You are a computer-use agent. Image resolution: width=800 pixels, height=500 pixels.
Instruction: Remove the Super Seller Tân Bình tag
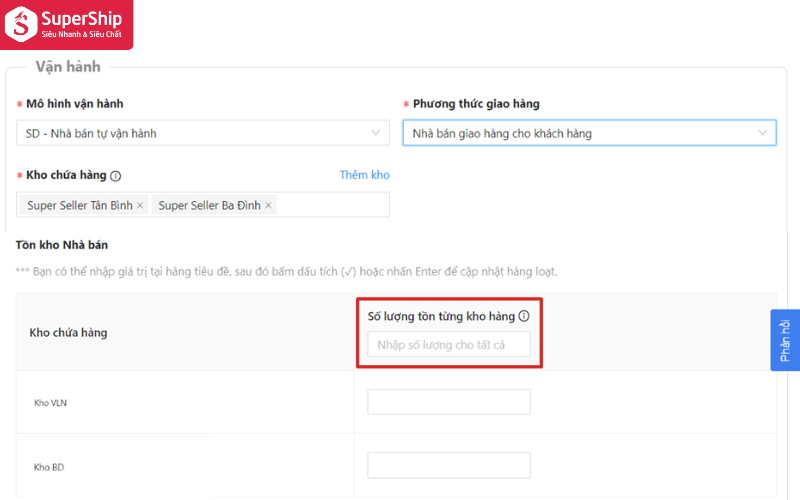coord(140,206)
